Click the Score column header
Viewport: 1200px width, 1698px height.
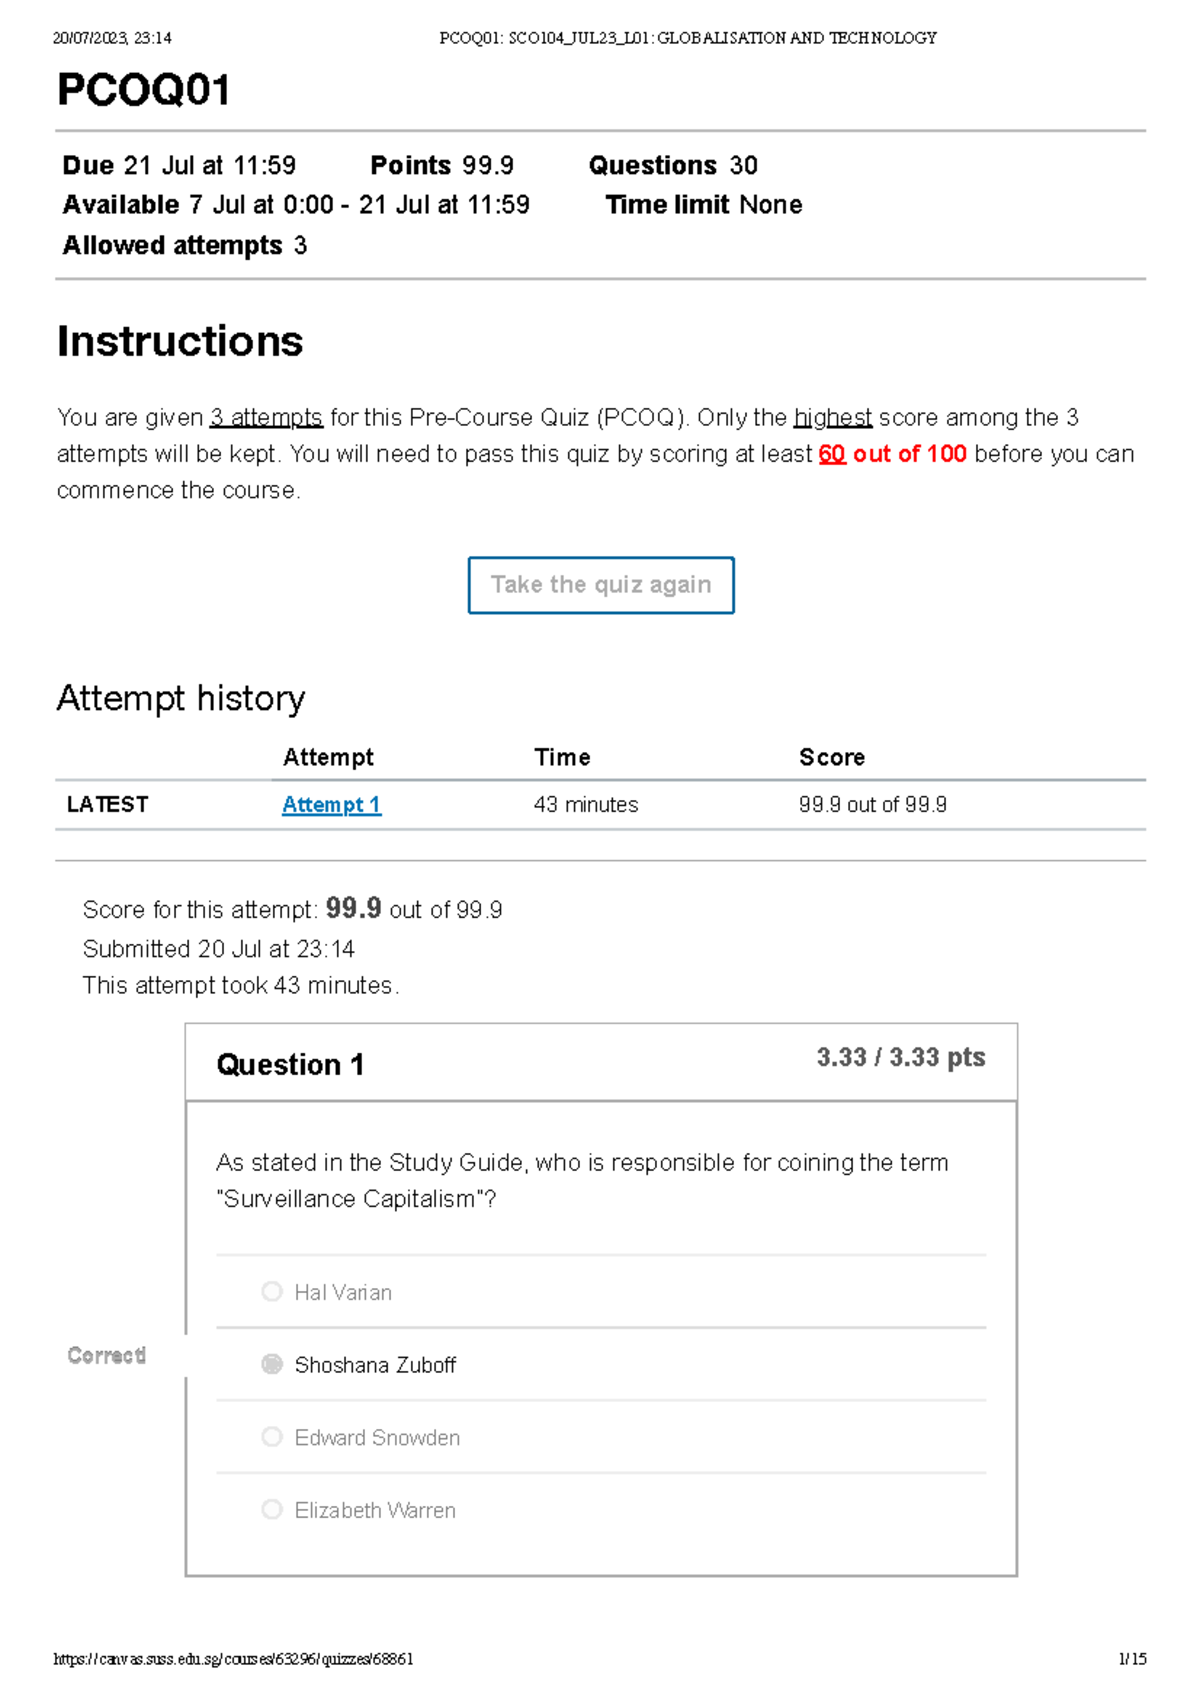click(832, 758)
